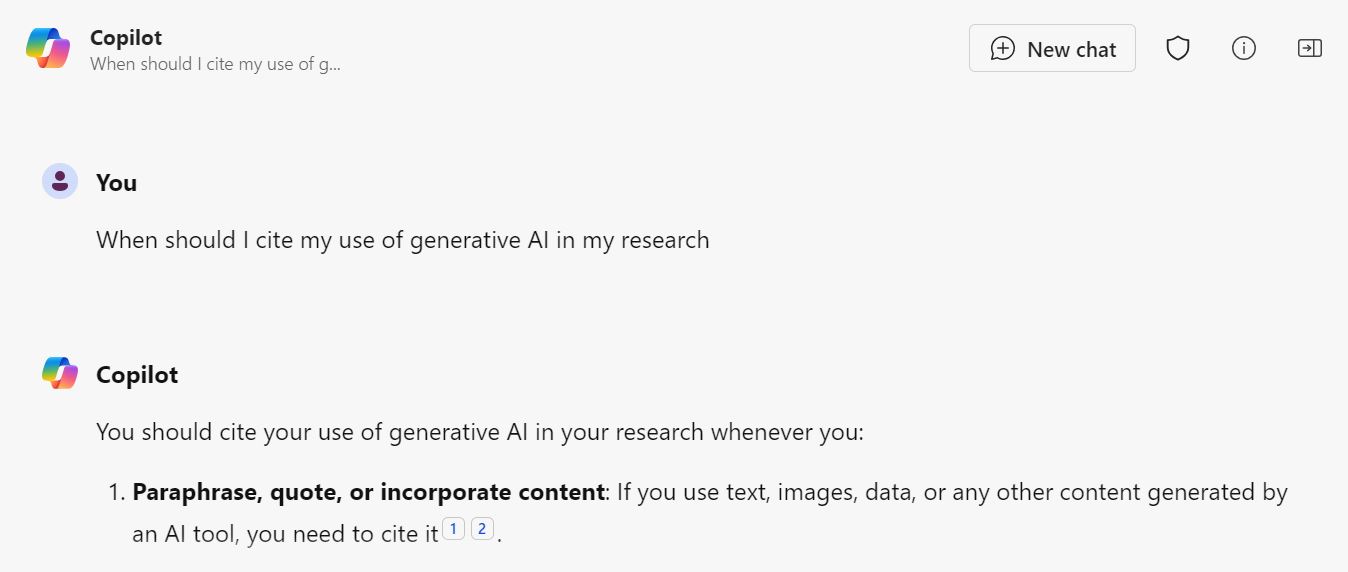Image resolution: width=1348 pixels, height=572 pixels.
Task: Click the user avatar beside You
Action: pyautogui.click(x=60, y=182)
